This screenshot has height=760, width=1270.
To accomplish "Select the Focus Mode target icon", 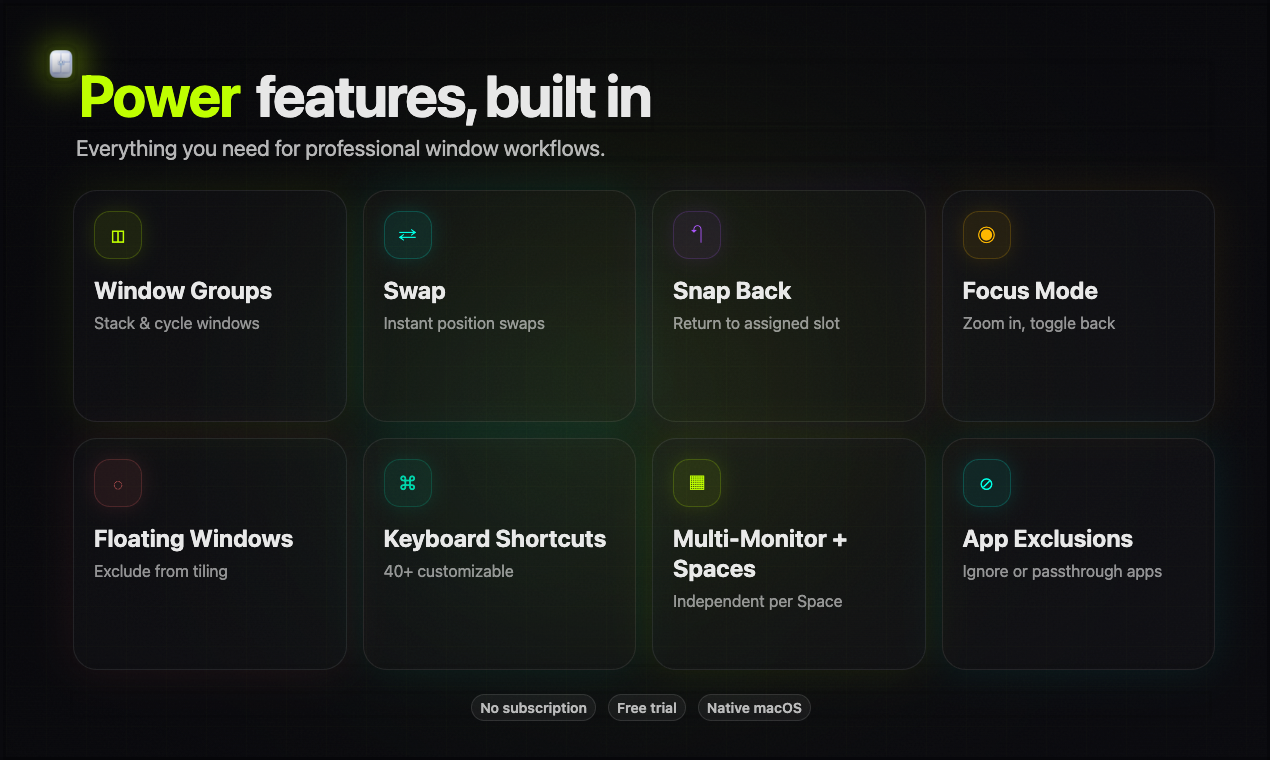I will click(x=986, y=234).
